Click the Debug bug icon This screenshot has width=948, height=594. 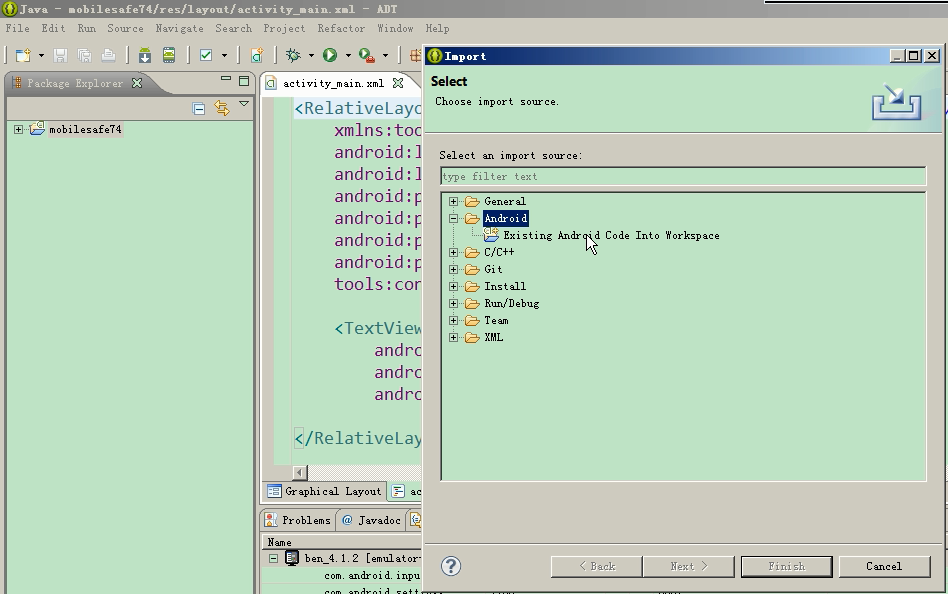294,56
